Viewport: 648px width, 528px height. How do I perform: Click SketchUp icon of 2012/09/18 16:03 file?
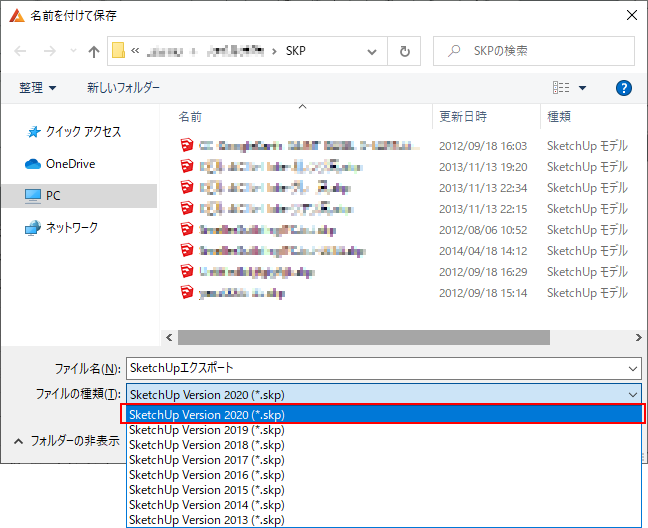[x=187, y=145]
